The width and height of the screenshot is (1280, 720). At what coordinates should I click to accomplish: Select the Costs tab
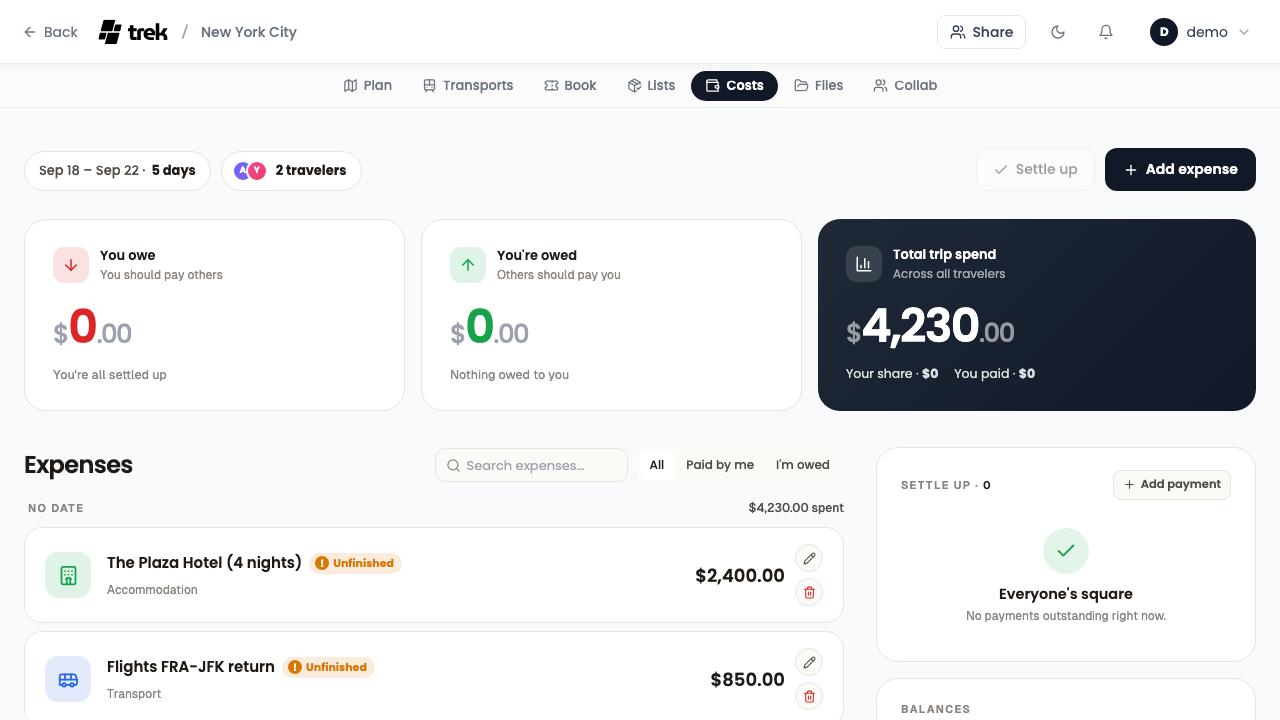734,86
